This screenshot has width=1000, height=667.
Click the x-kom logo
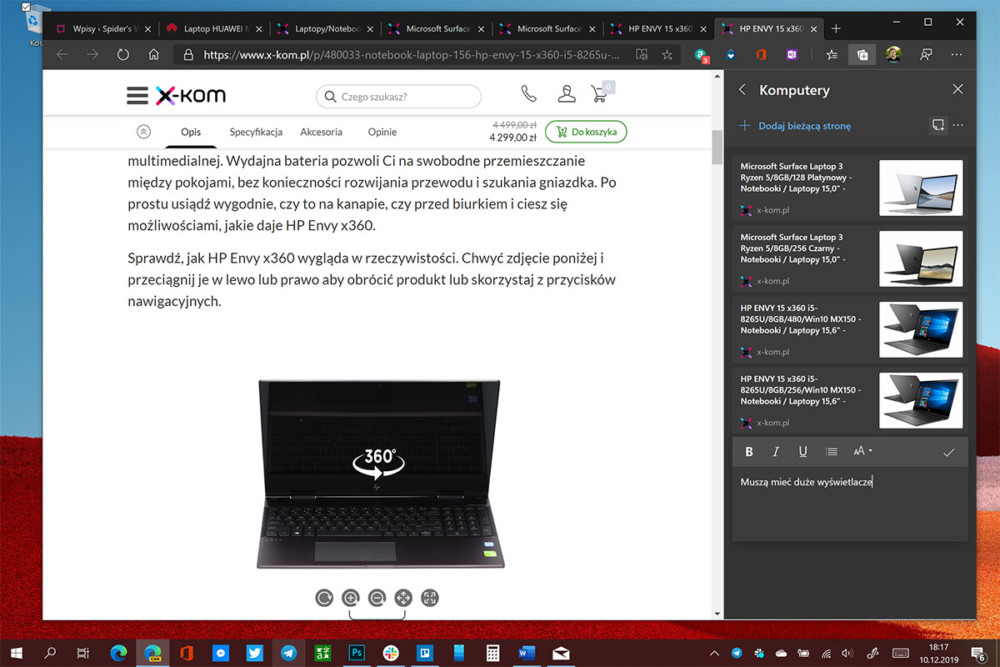point(191,96)
